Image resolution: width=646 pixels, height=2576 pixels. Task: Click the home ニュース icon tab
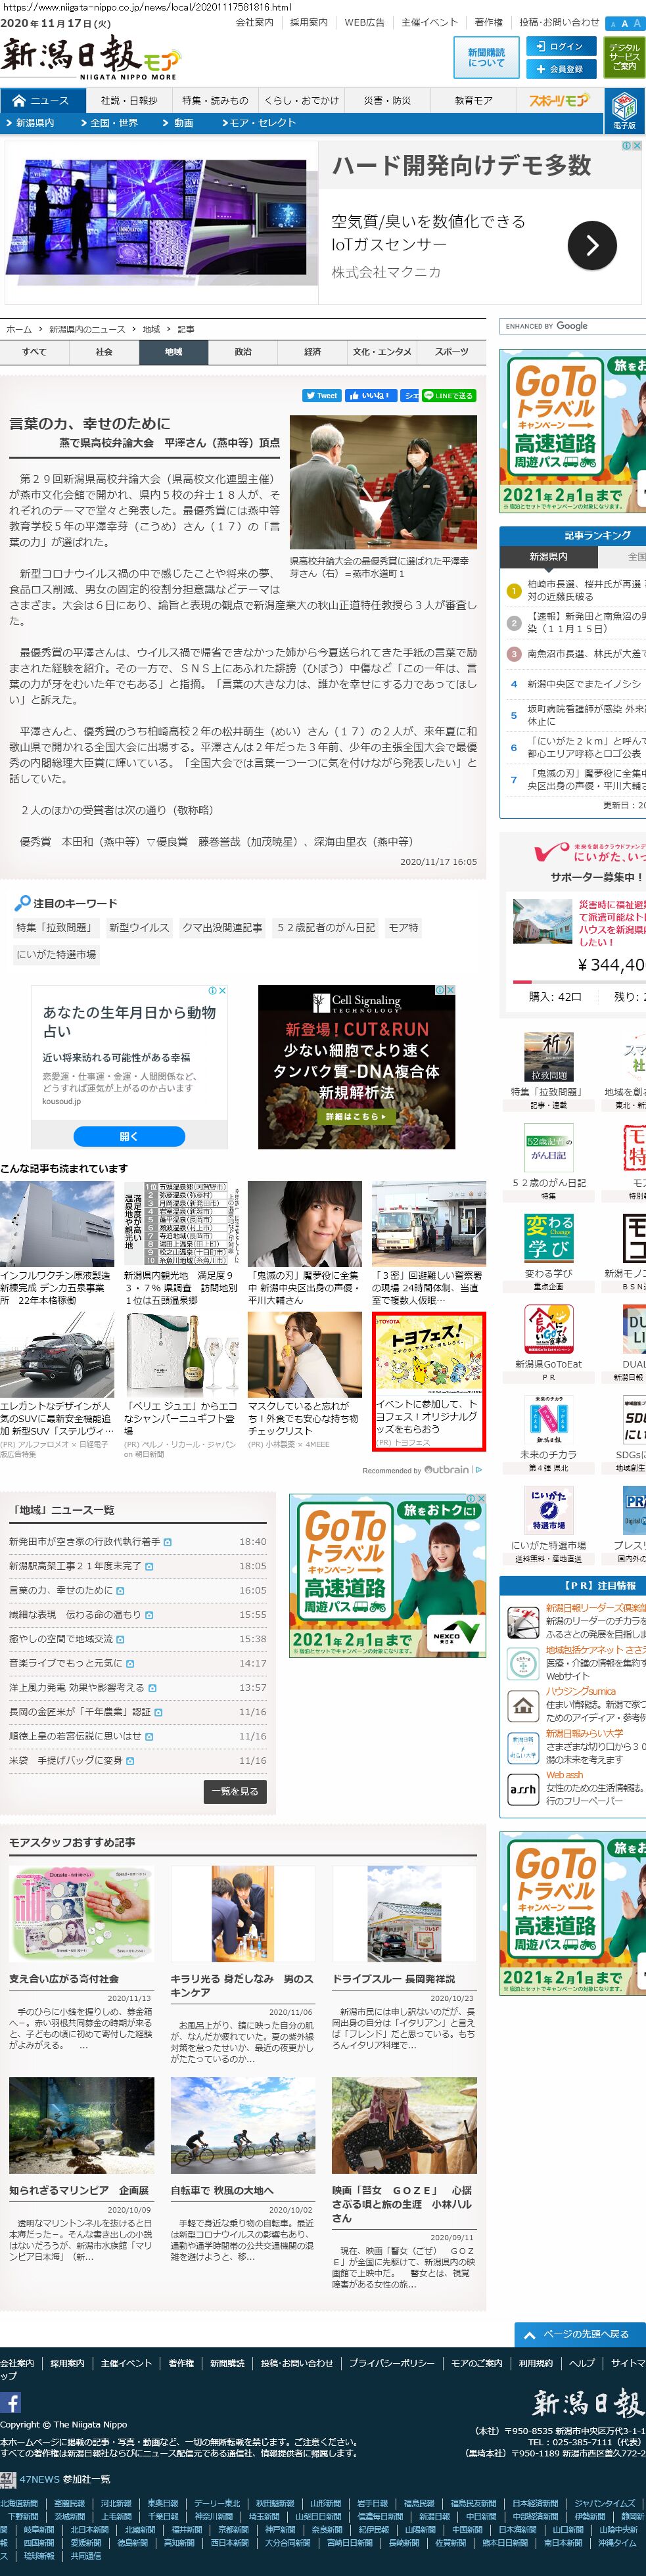click(x=42, y=101)
